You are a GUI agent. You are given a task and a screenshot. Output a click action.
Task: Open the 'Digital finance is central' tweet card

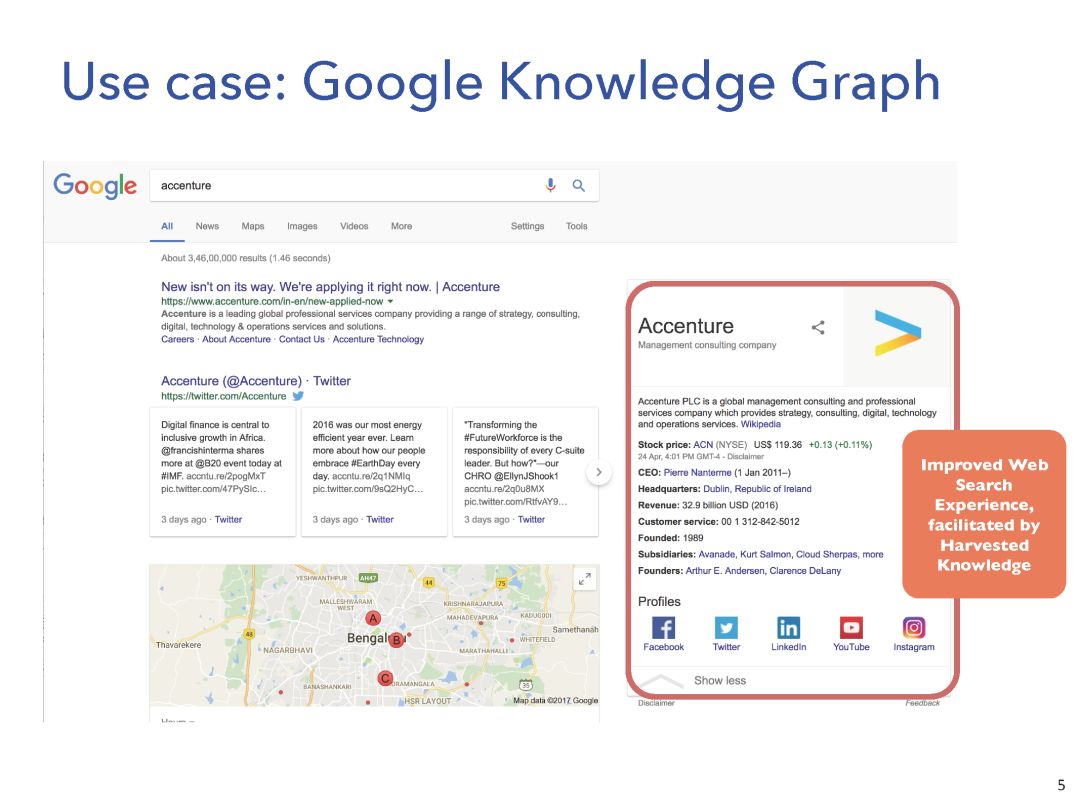coord(222,472)
